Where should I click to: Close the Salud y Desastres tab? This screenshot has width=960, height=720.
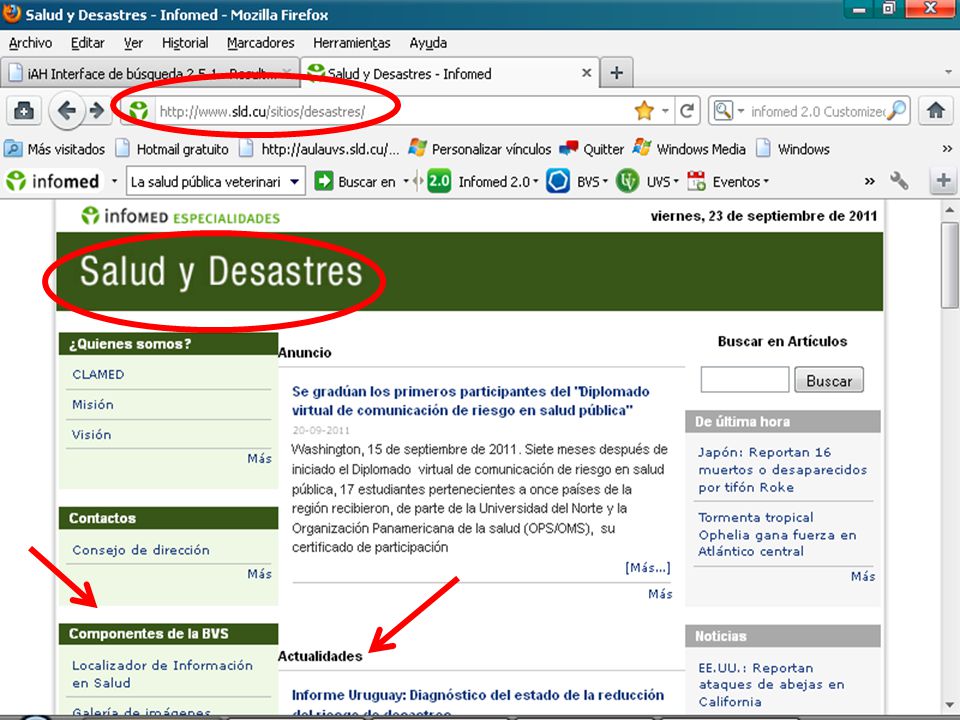click(586, 73)
